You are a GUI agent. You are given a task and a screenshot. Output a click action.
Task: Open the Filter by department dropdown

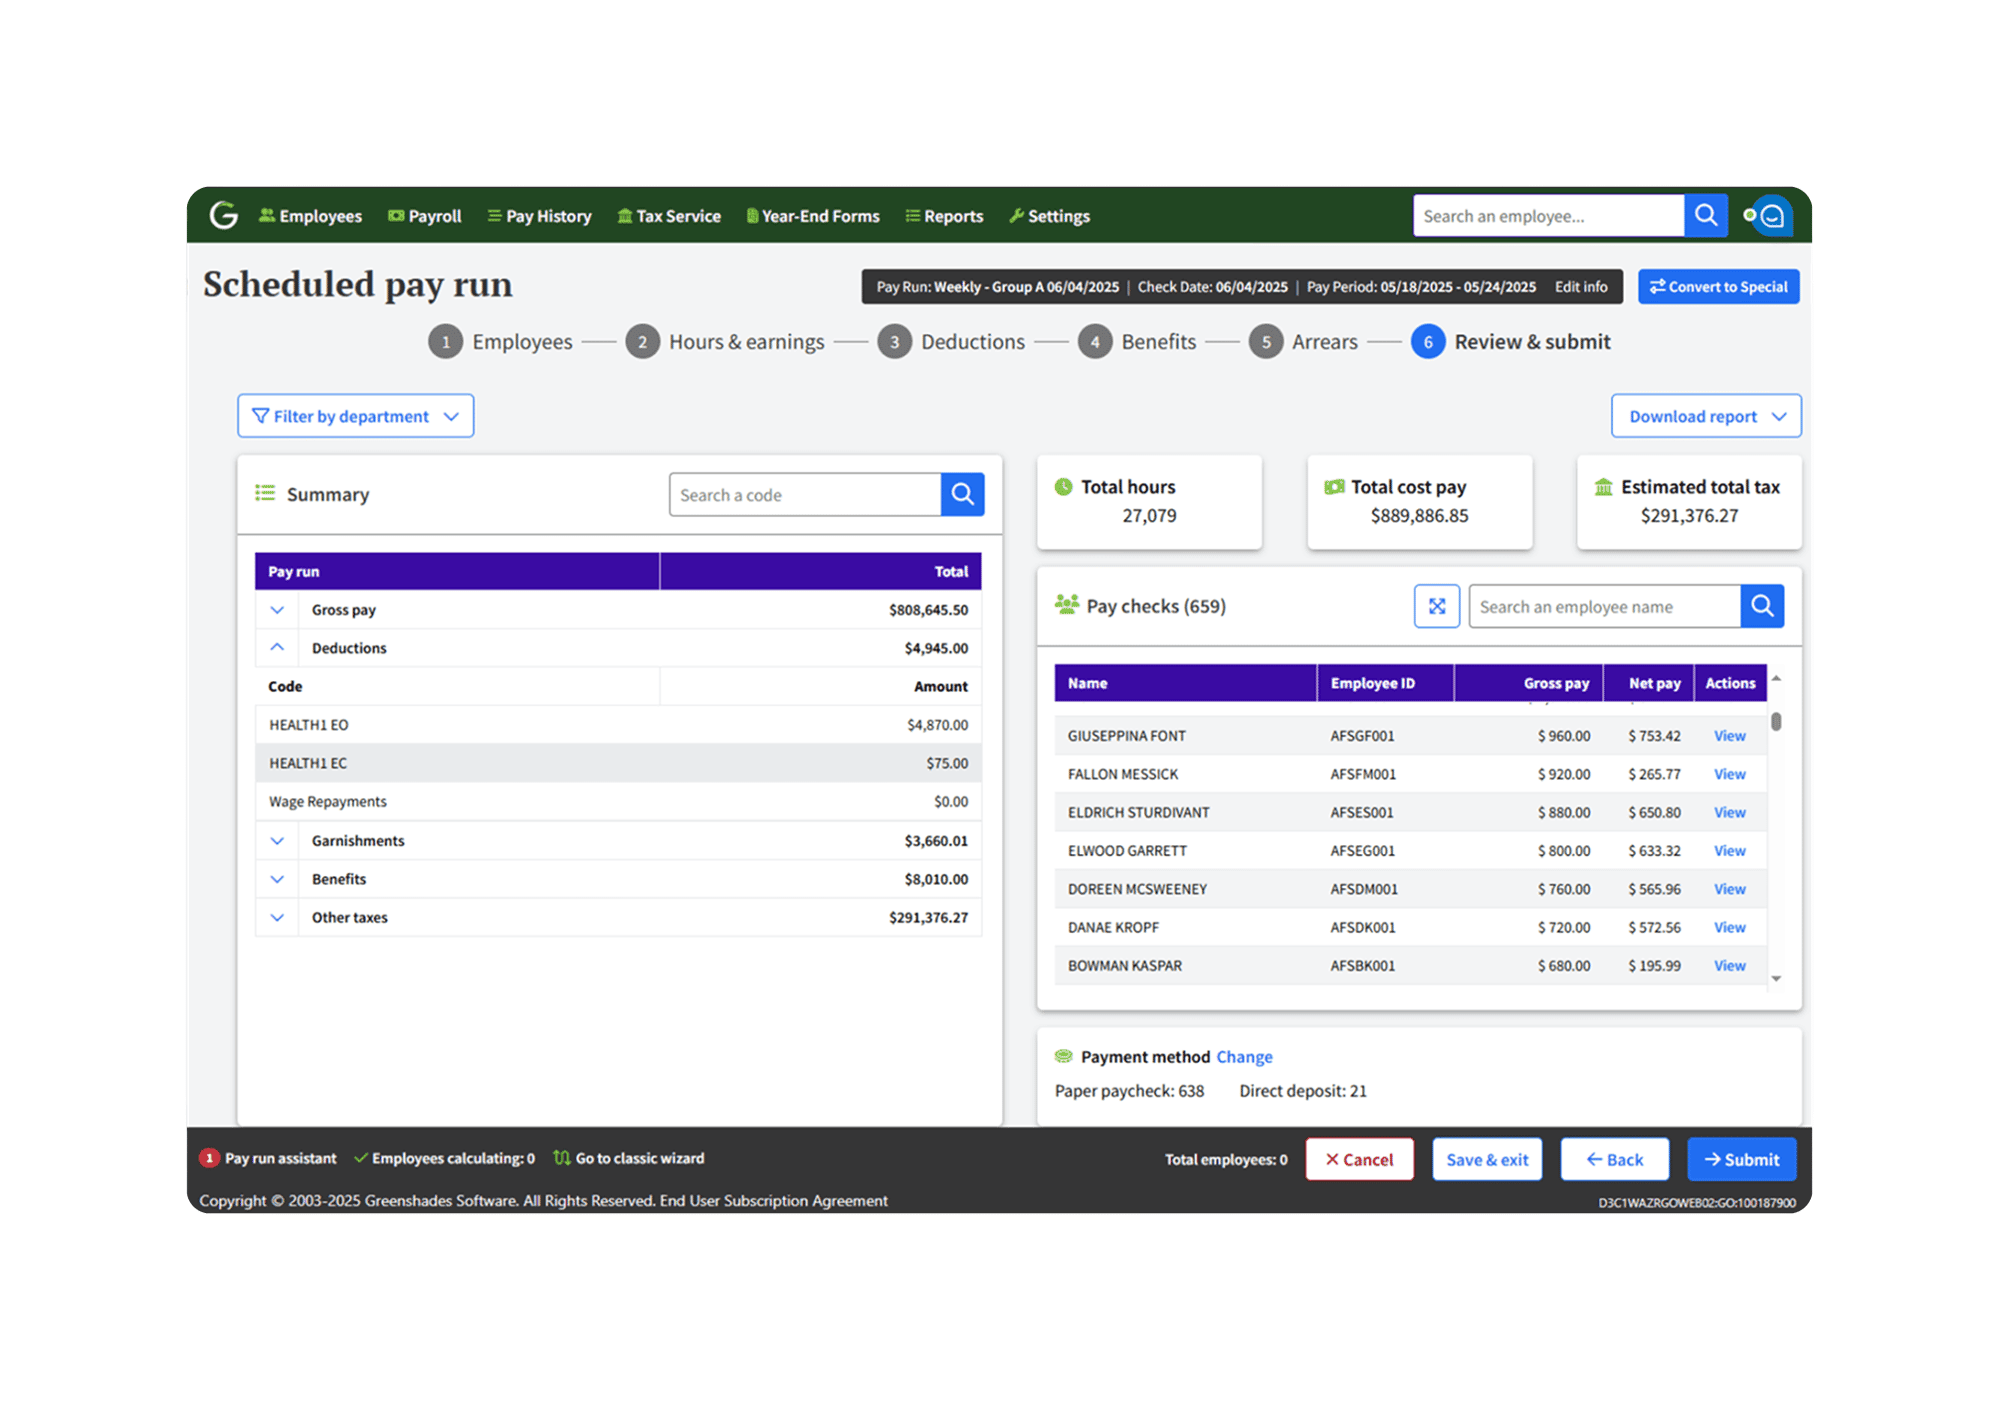point(355,416)
